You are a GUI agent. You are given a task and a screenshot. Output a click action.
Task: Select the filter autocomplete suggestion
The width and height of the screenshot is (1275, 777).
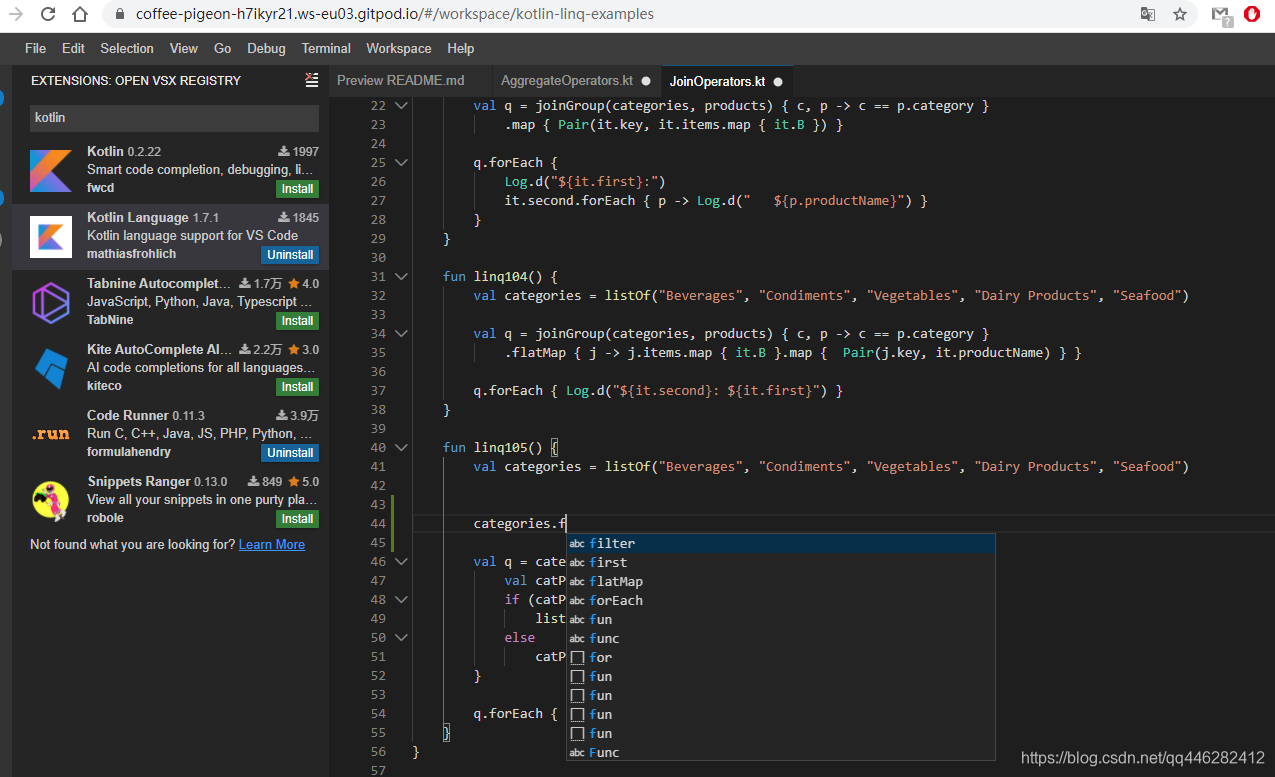781,543
